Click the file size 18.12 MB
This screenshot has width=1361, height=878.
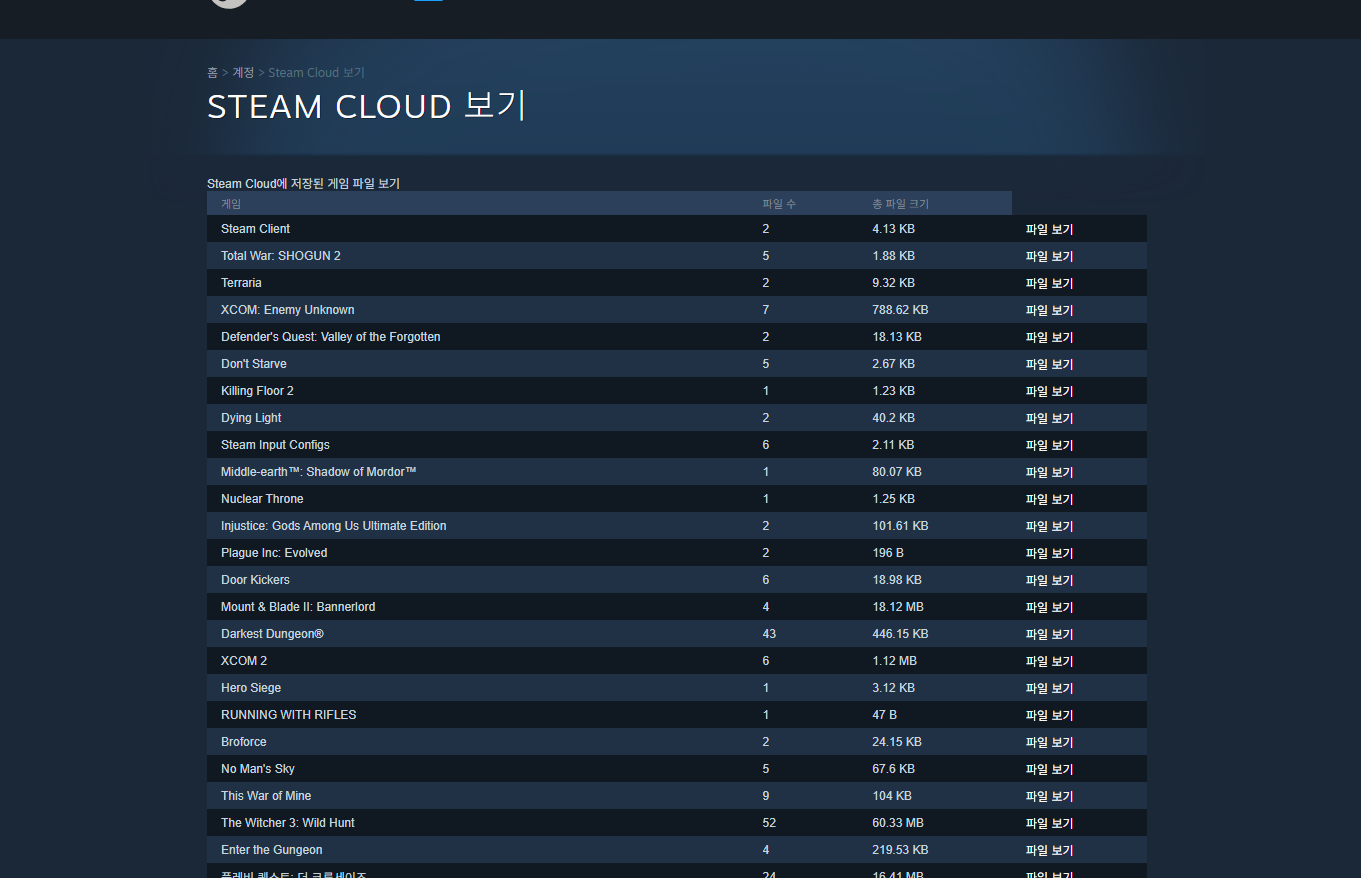tap(898, 607)
